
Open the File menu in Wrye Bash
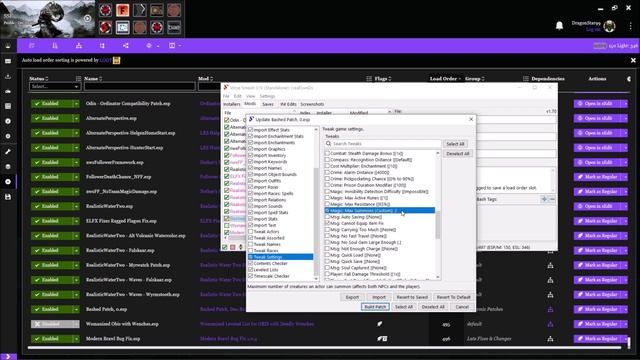click(226, 96)
